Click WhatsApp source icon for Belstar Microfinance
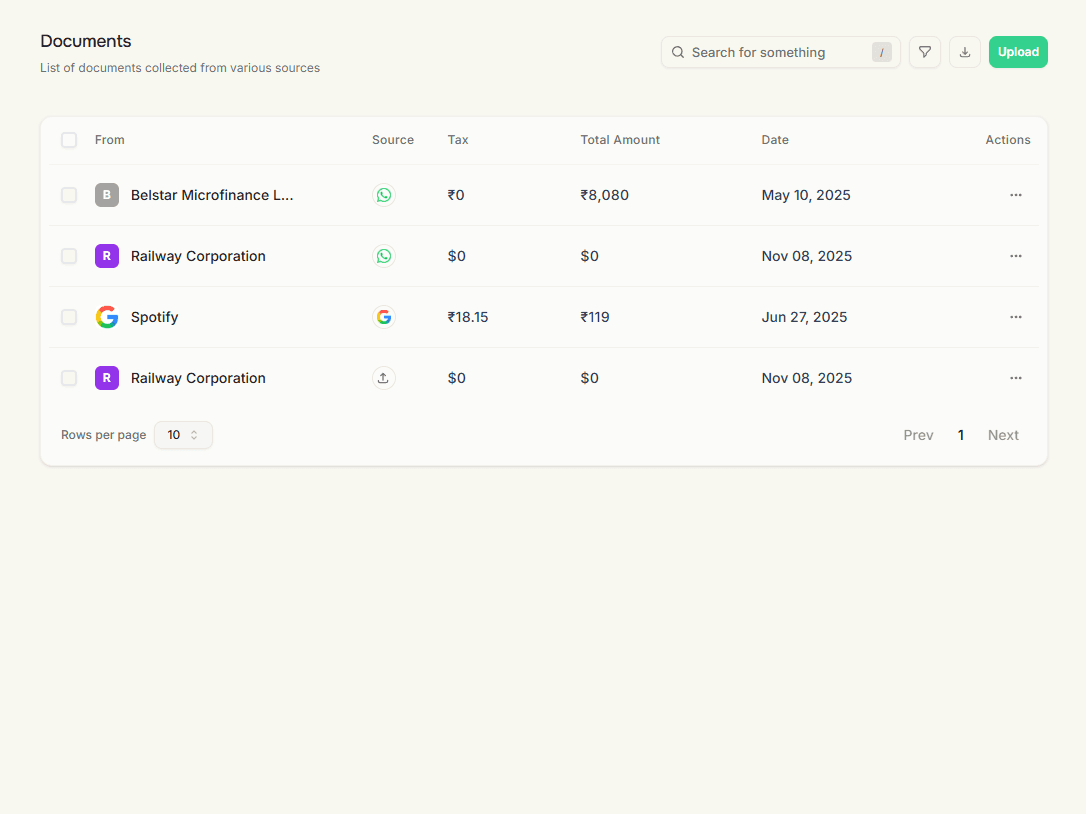1086x814 pixels. click(384, 195)
